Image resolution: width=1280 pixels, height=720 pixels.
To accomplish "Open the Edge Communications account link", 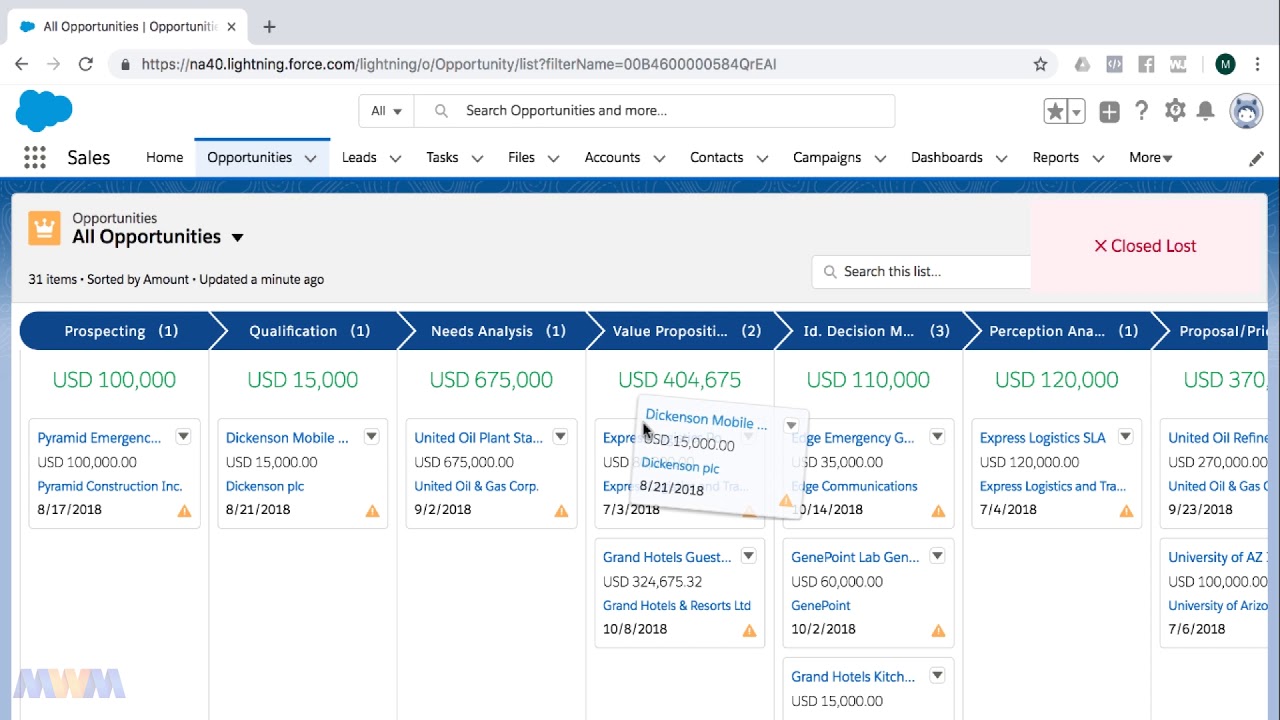I will [854, 486].
